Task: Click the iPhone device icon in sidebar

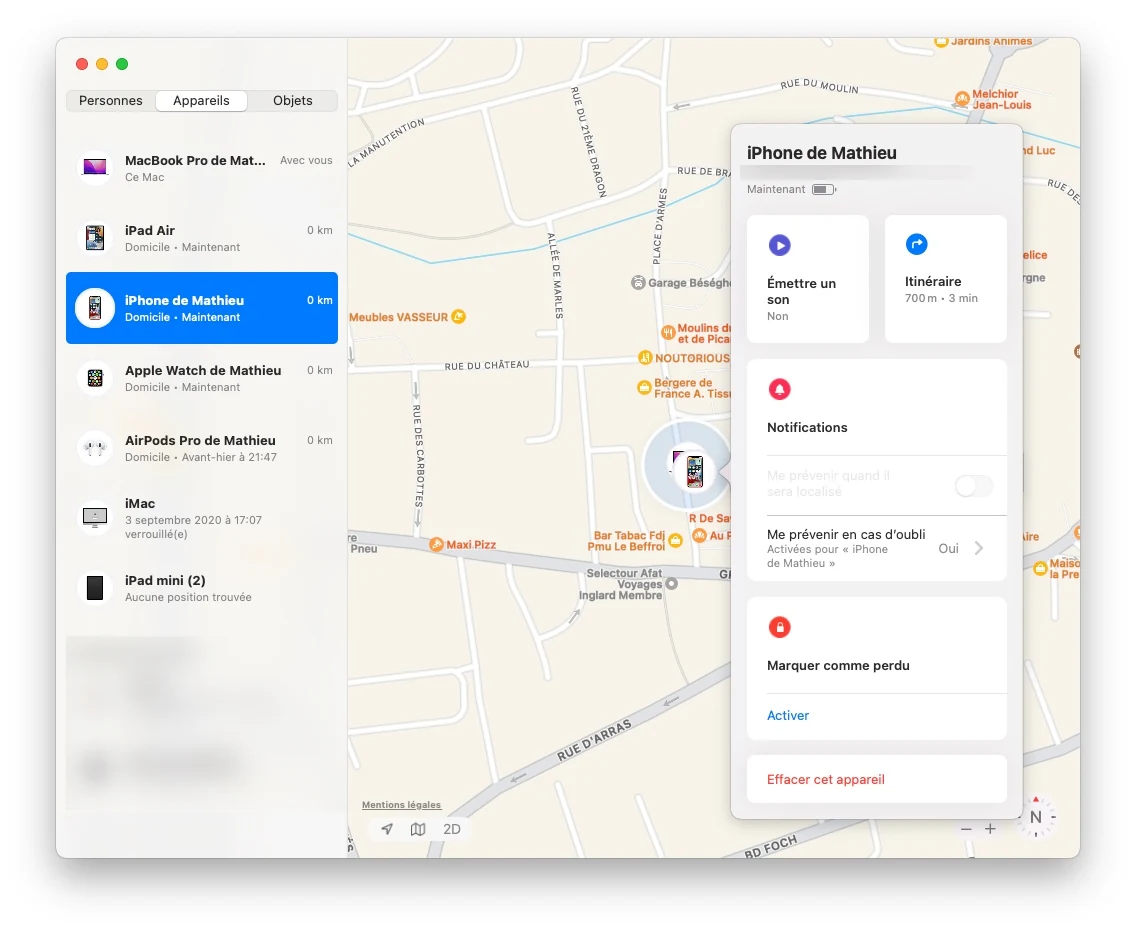Action: tap(95, 308)
